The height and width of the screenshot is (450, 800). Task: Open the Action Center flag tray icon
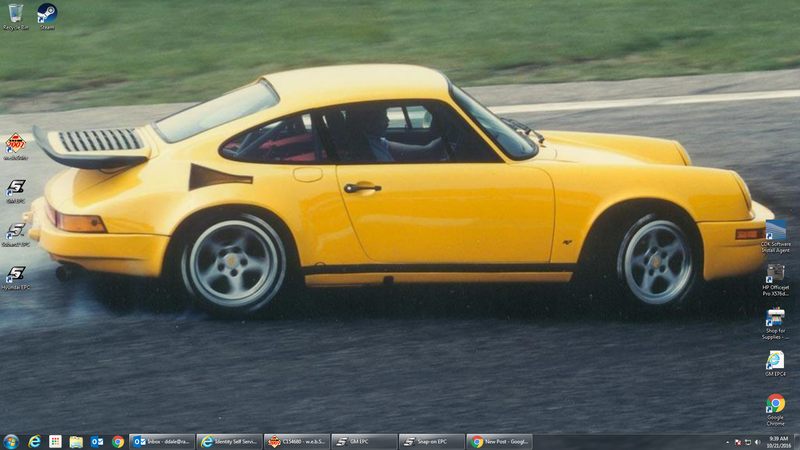(738, 442)
